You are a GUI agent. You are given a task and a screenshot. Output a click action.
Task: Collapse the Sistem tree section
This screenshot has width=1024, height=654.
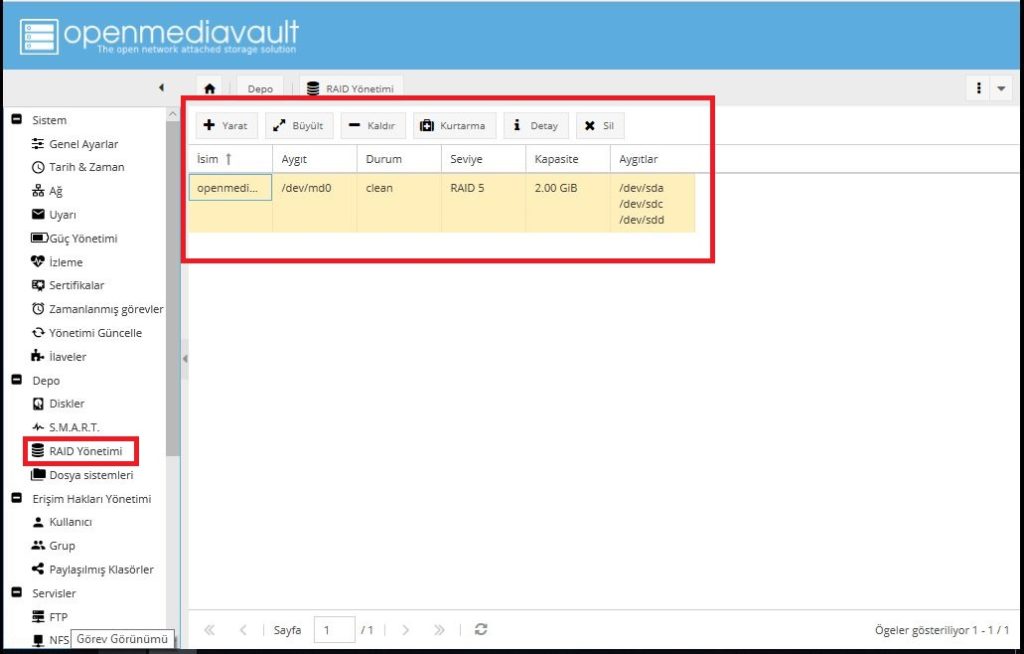tap(17, 120)
